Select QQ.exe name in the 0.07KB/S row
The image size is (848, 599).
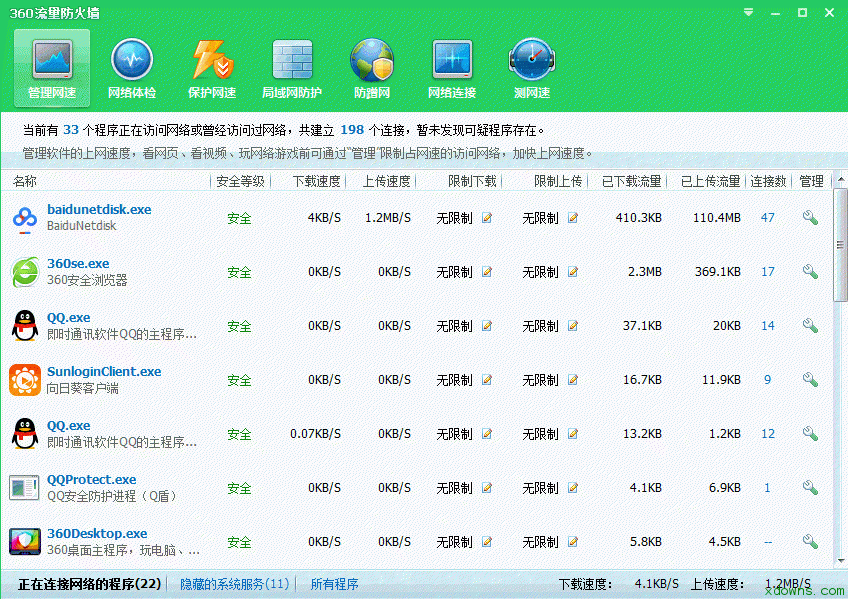pos(69,425)
